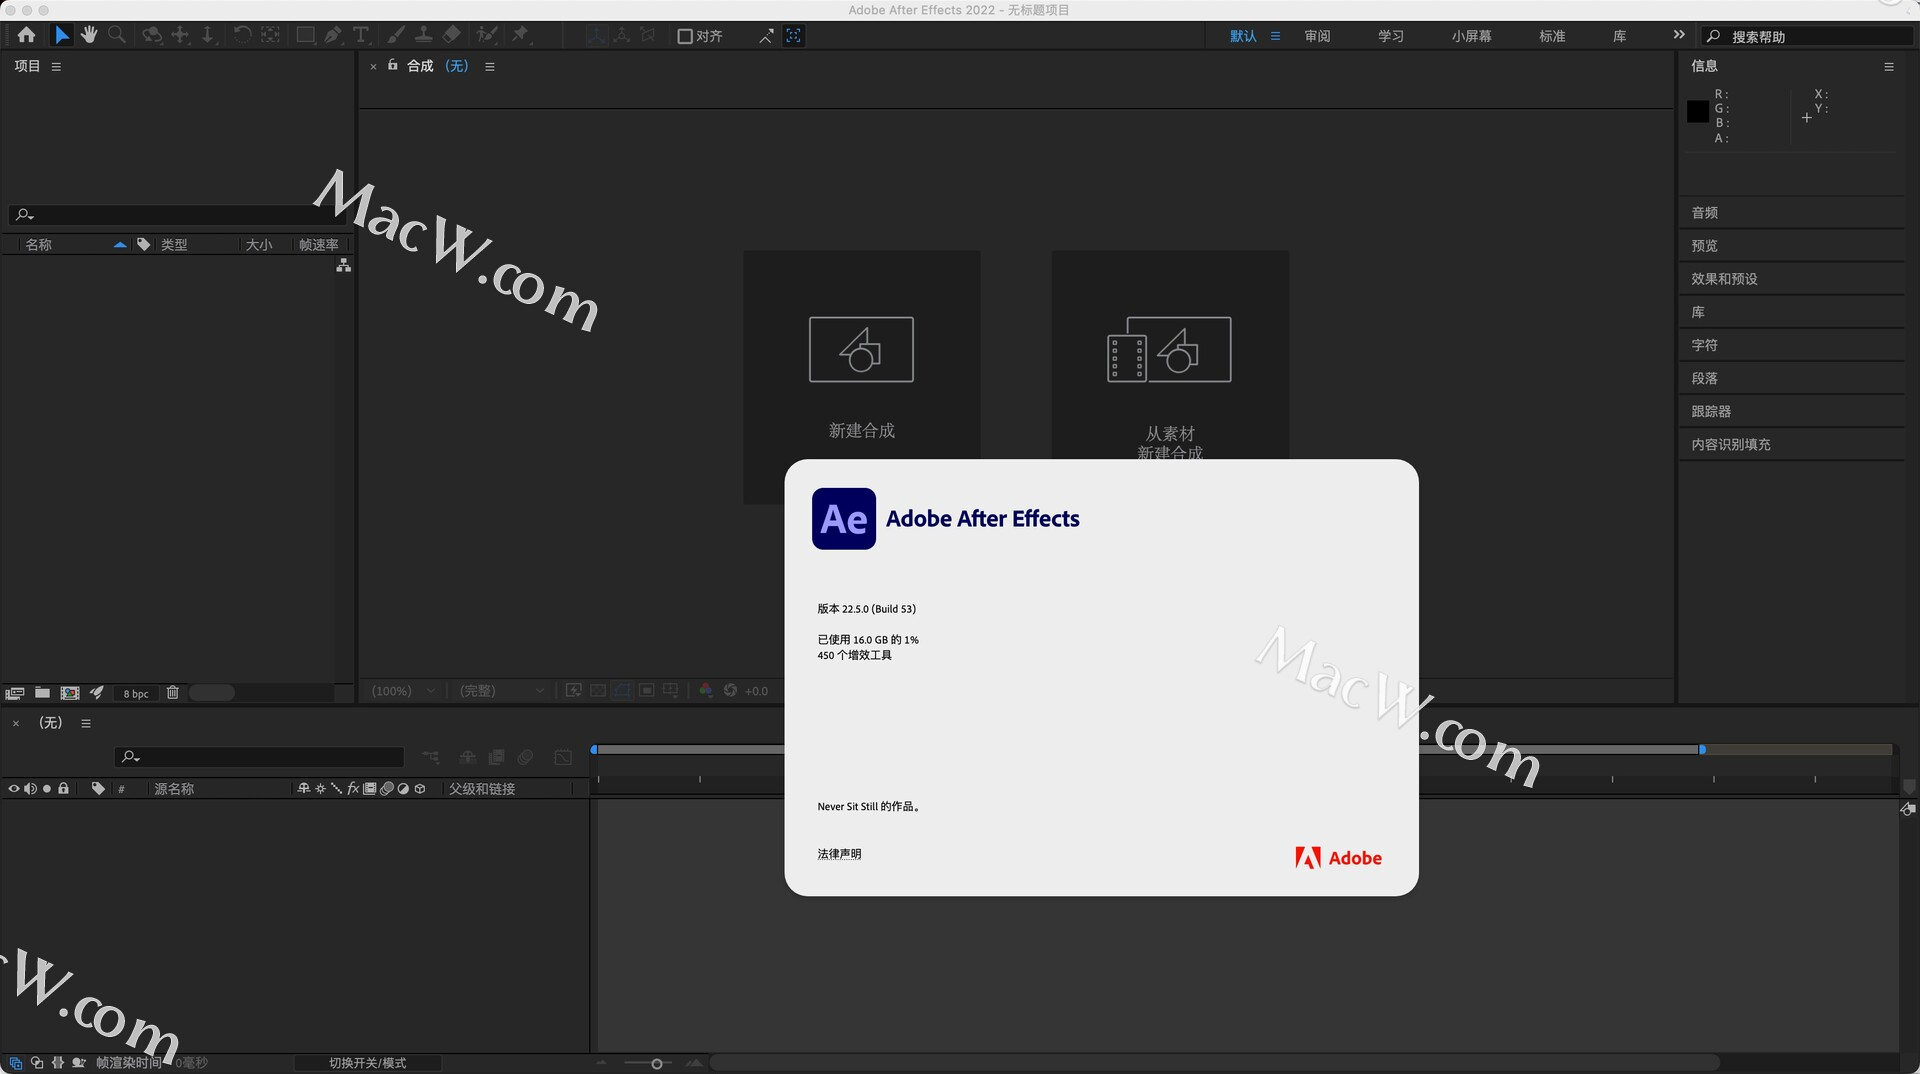Click the 搜索帮助 search field
The image size is (1920, 1074).
[x=1808, y=36]
